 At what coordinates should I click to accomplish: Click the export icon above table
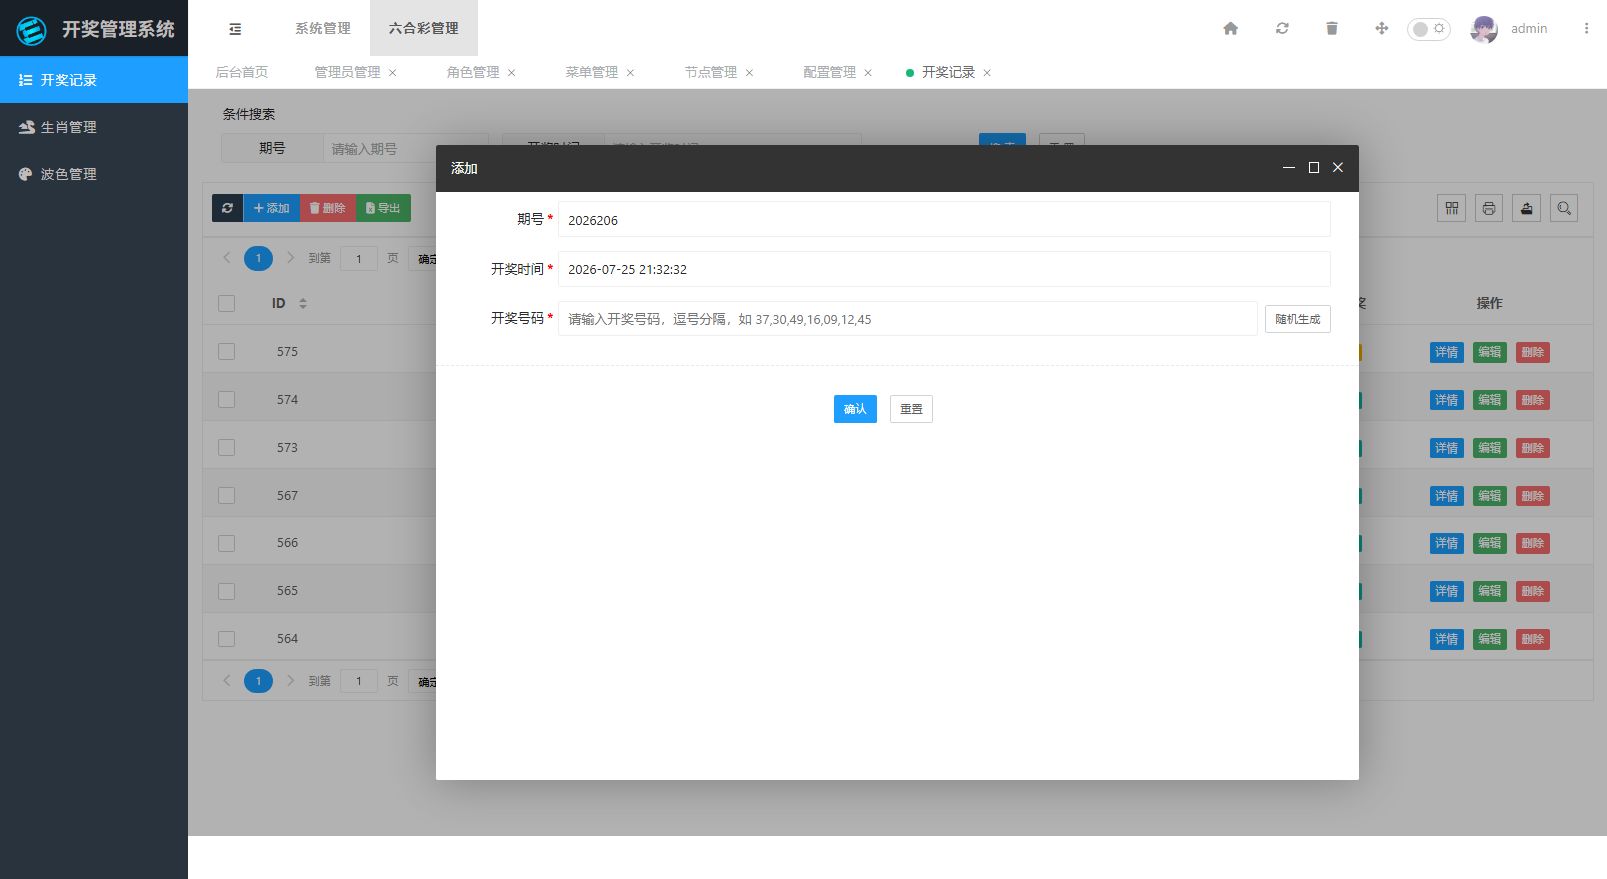[1526, 208]
